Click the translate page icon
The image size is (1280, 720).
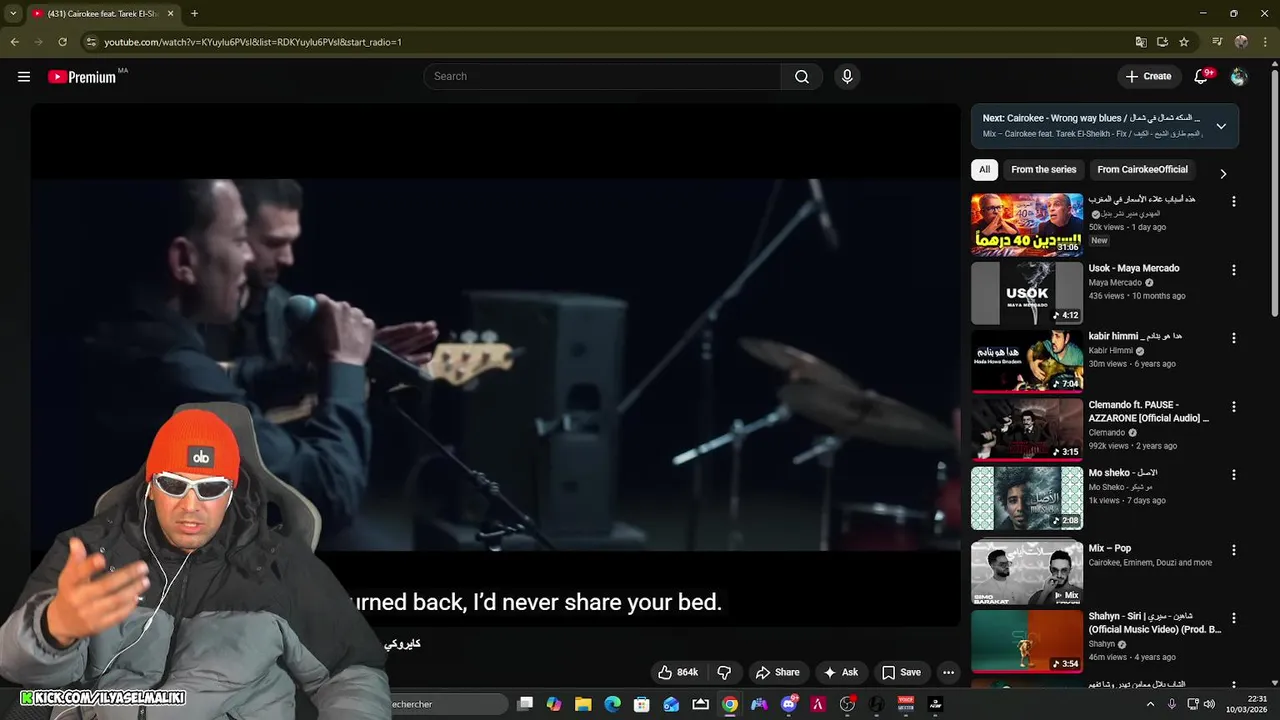(1141, 42)
